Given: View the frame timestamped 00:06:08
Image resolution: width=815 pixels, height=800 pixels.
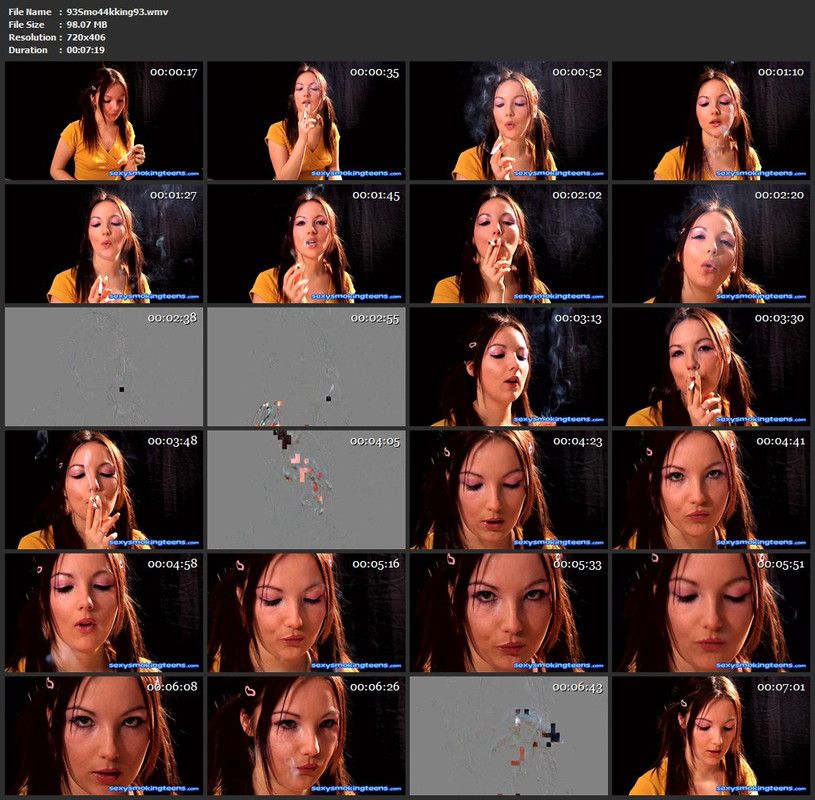Looking at the screenshot, I should tap(104, 736).
